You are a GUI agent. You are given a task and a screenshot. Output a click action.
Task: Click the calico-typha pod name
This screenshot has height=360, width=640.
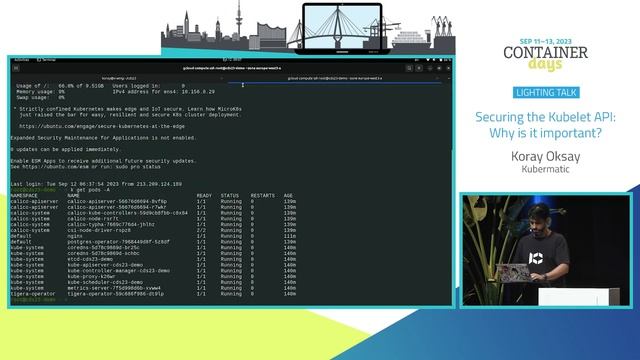pyautogui.click(x=111, y=224)
